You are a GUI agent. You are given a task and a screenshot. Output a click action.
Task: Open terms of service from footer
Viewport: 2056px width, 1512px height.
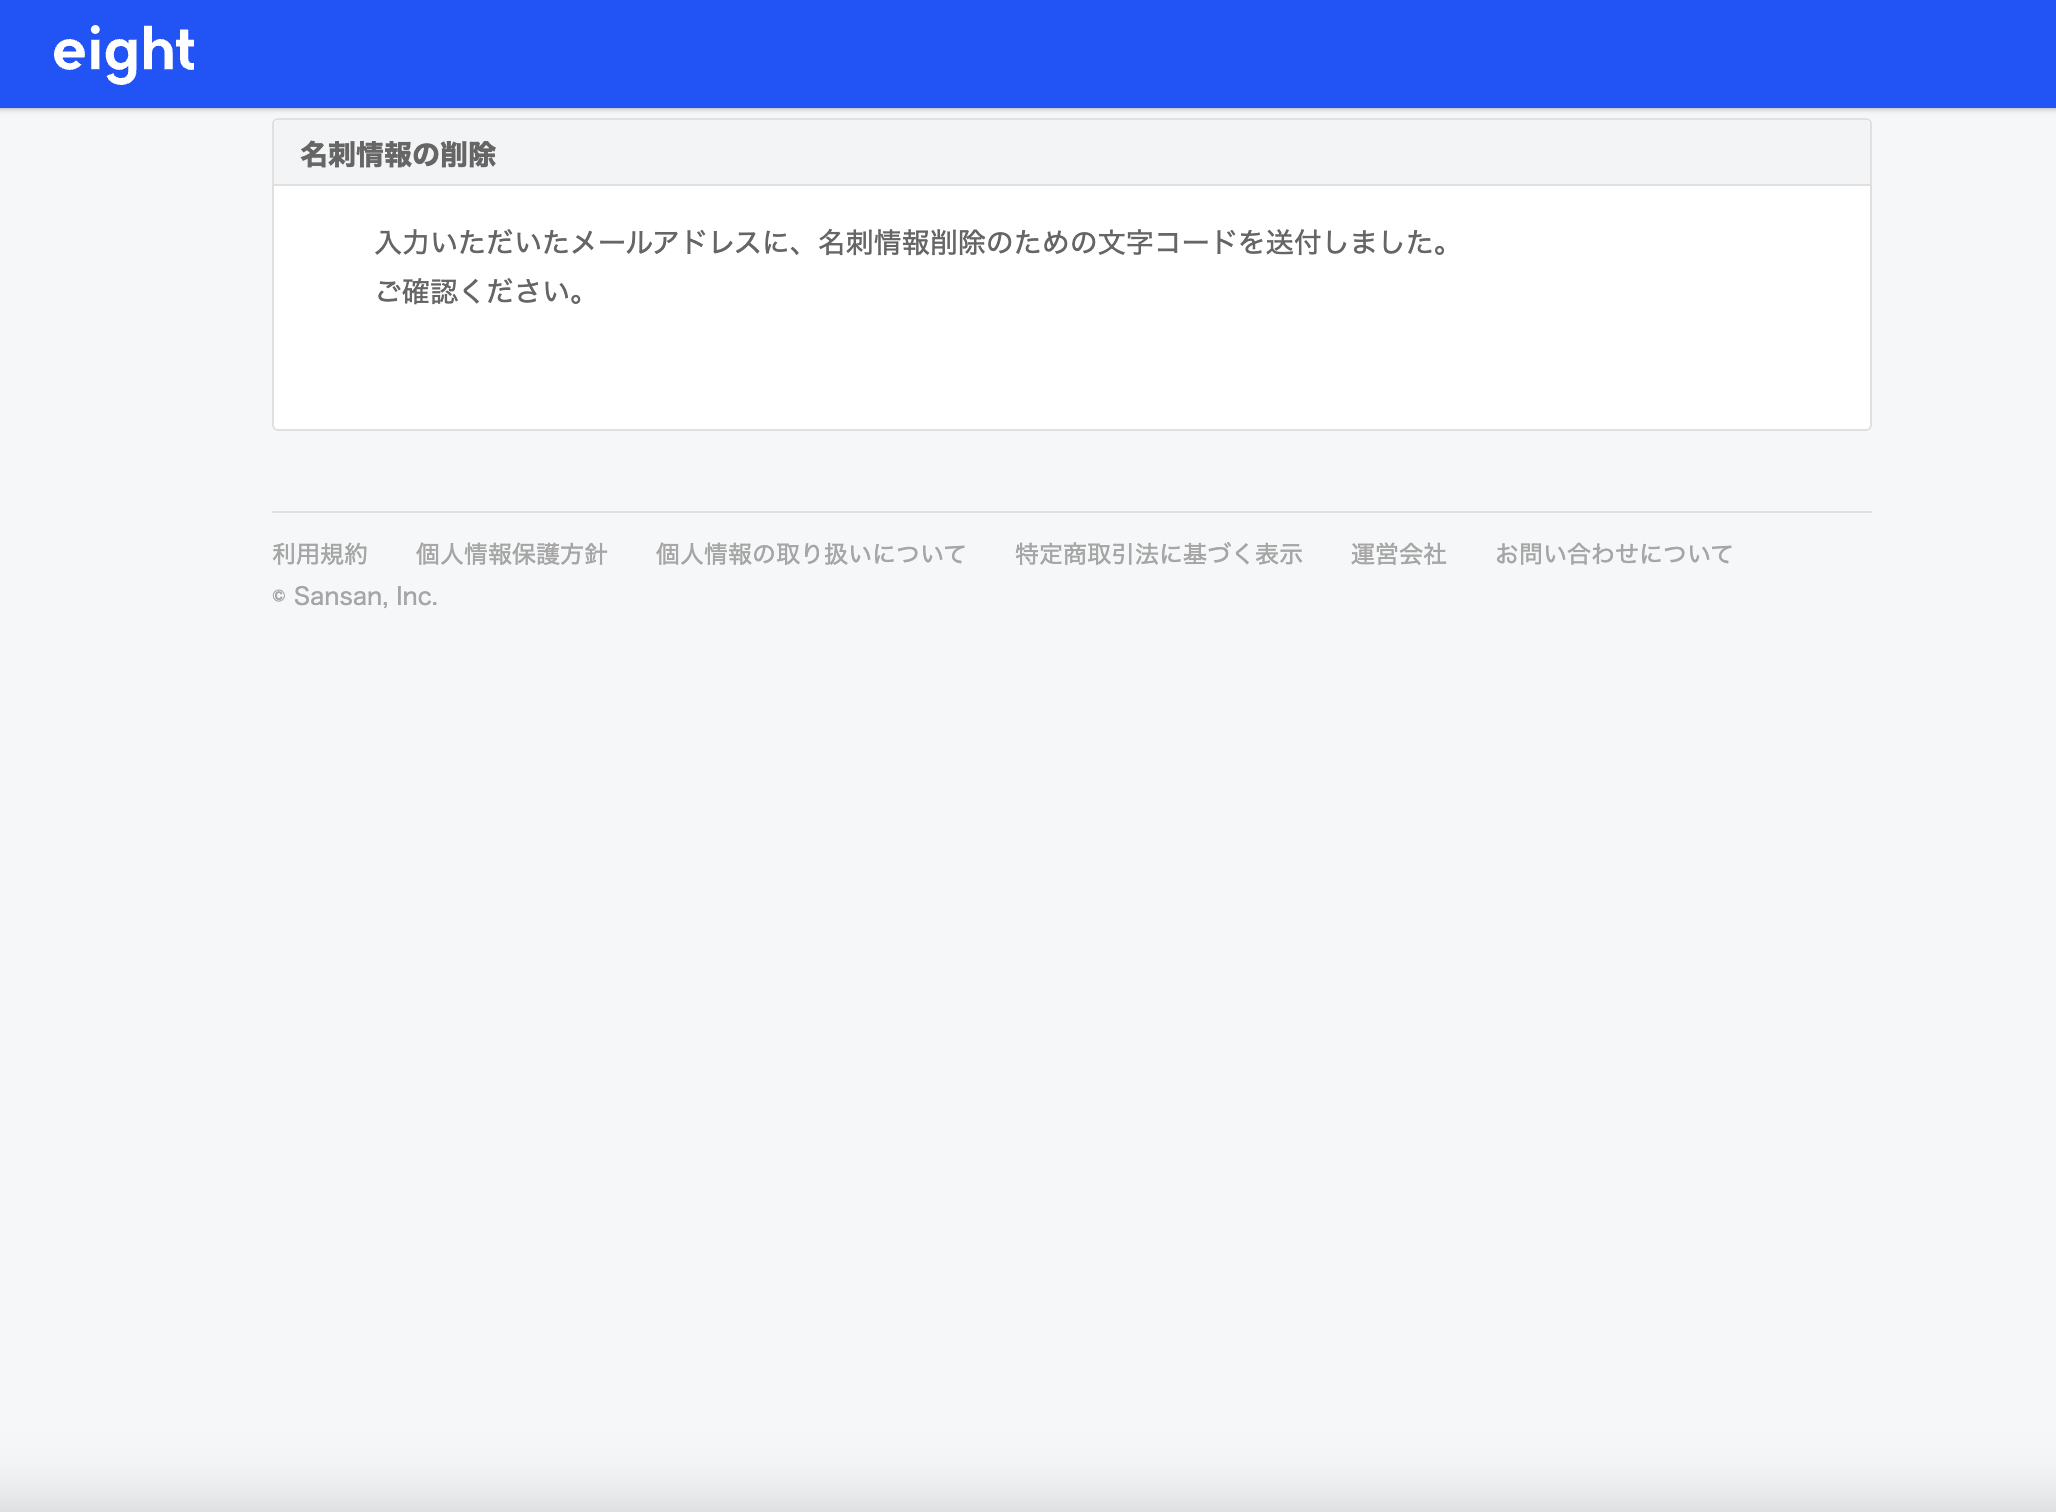coord(319,553)
